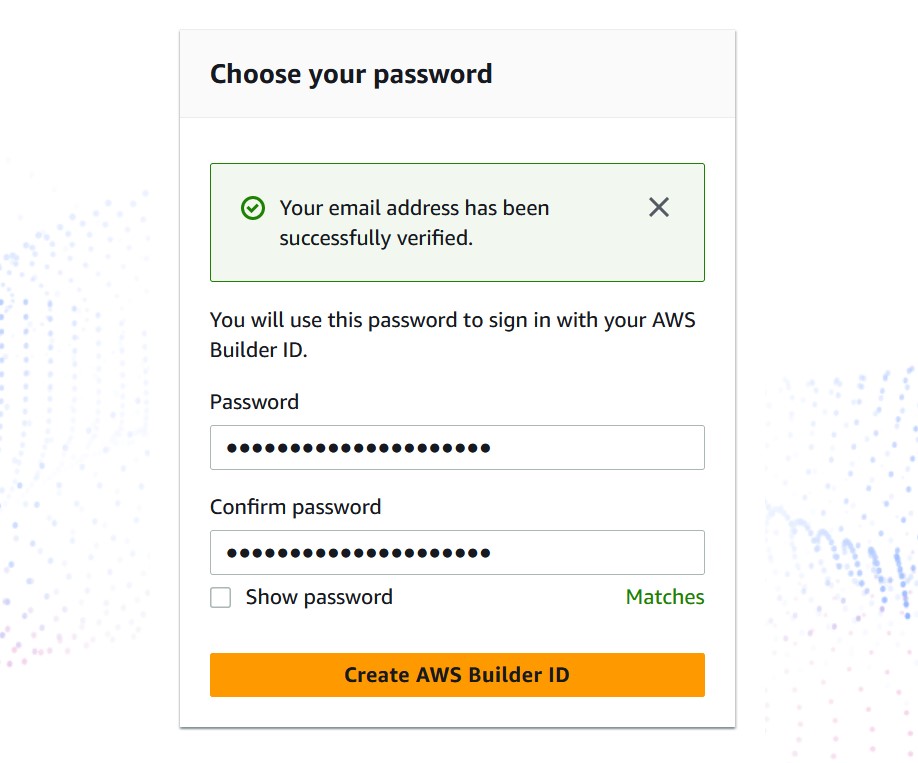
Task: Click the Password field label
Action: (x=255, y=402)
